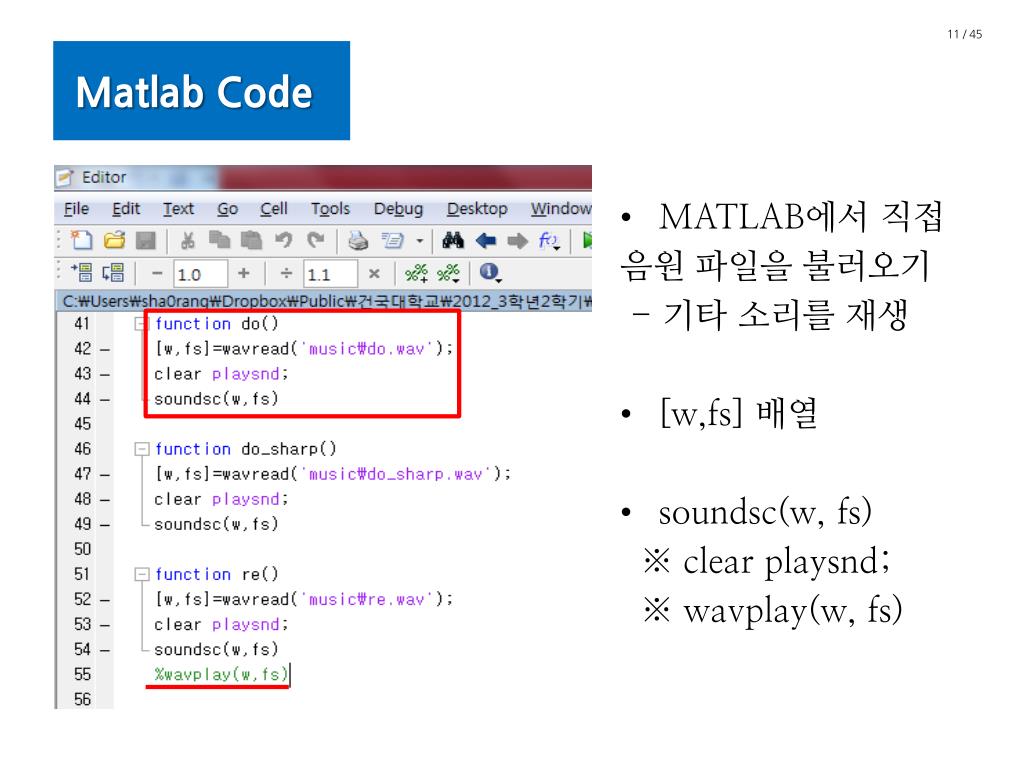This screenshot has width=1024, height=768.
Task: Click the evaluate cell and advance icon
Action: click(114, 272)
